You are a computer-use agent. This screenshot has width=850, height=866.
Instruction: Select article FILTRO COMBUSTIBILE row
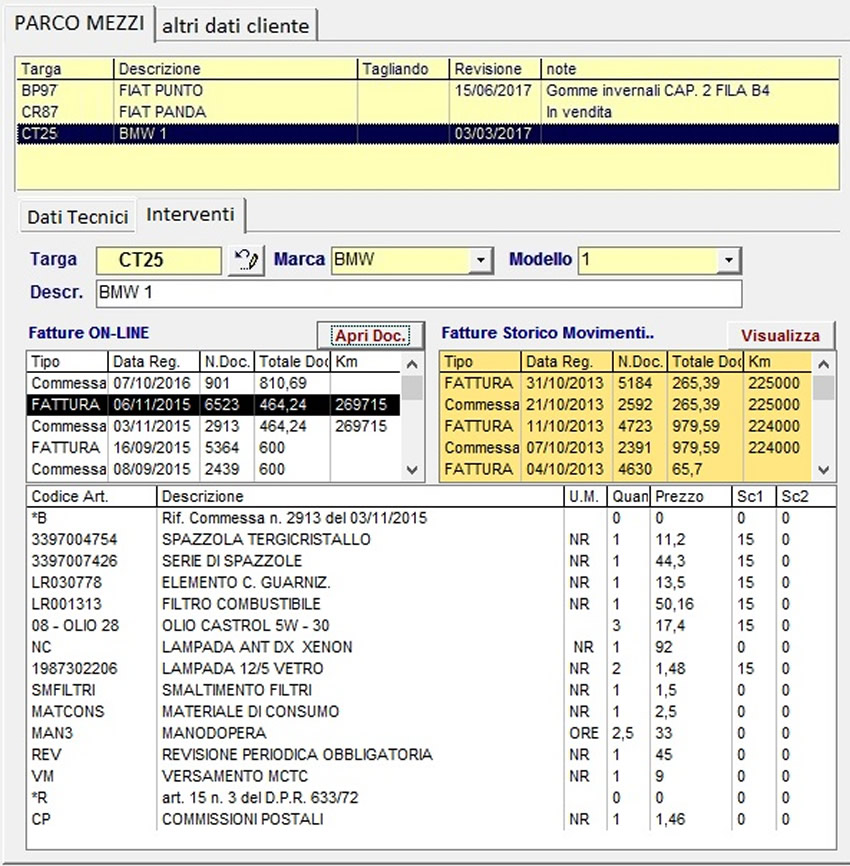tap(431, 604)
